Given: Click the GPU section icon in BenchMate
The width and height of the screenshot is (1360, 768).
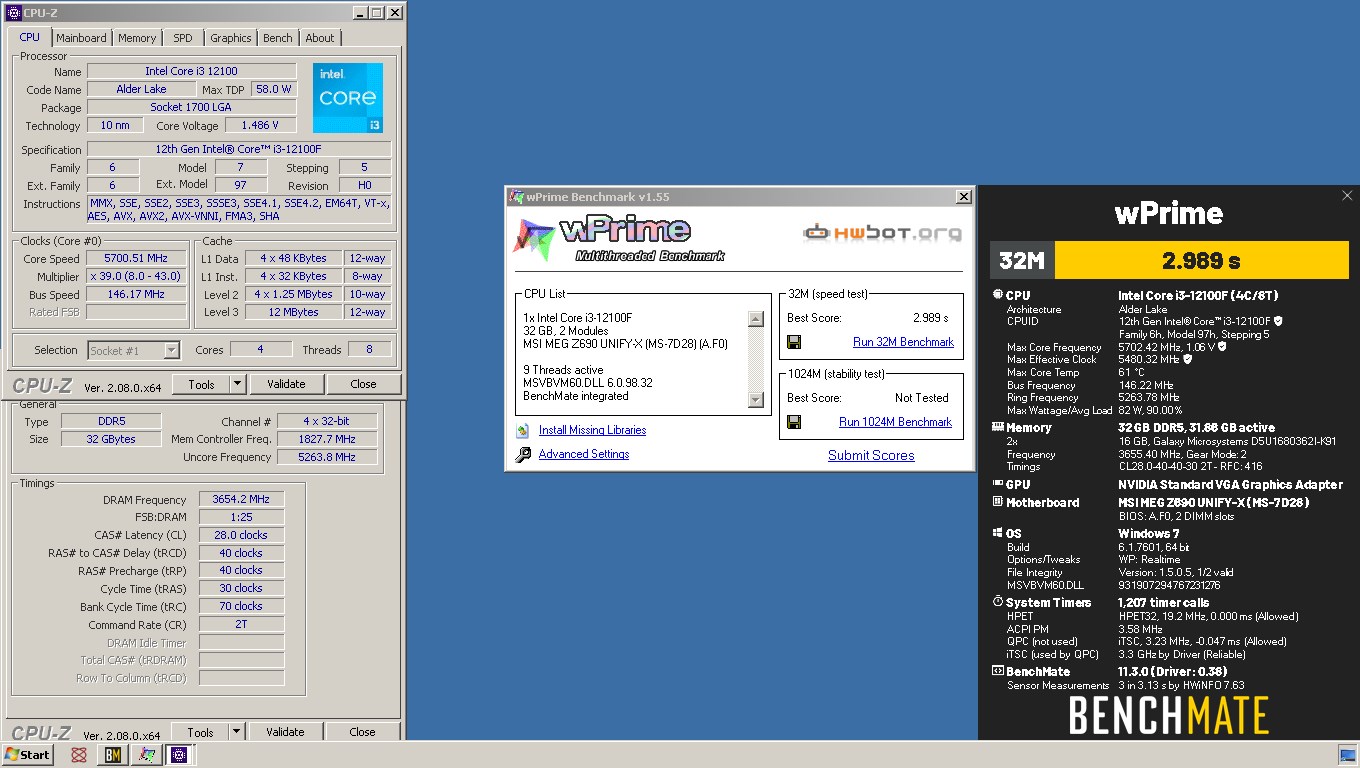Looking at the screenshot, I should click(x=997, y=484).
